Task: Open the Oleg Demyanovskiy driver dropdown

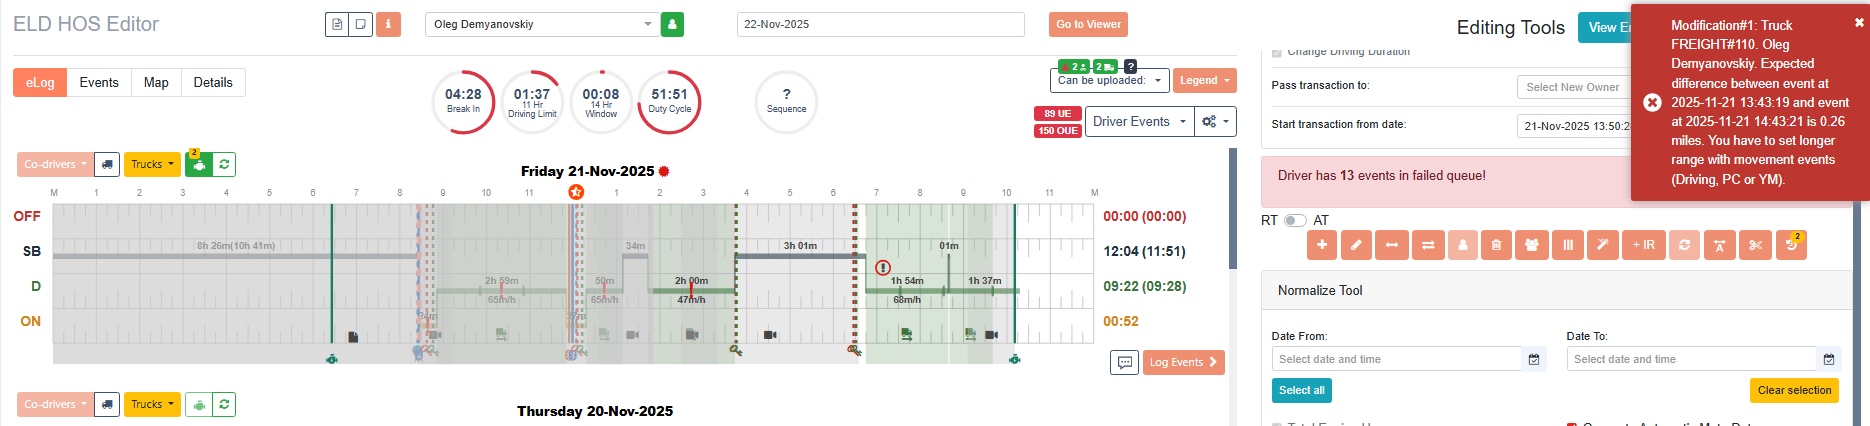Action: click(541, 24)
